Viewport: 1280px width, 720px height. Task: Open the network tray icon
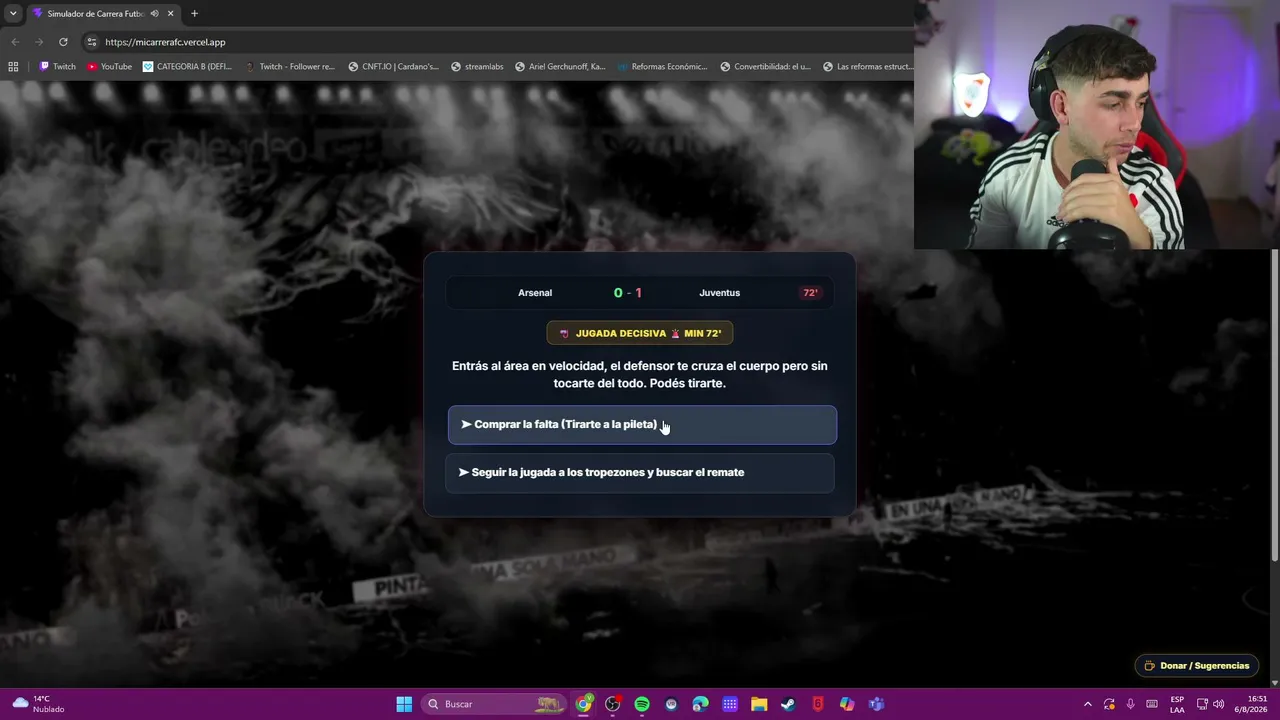pos(1201,704)
